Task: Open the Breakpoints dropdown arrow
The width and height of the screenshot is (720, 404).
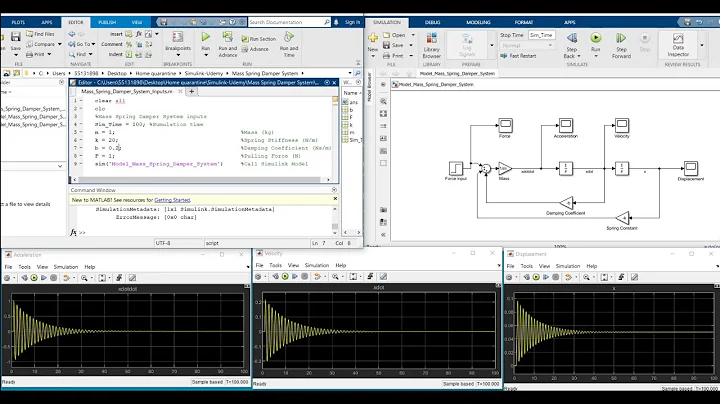Action: click(x=178, y=55)
